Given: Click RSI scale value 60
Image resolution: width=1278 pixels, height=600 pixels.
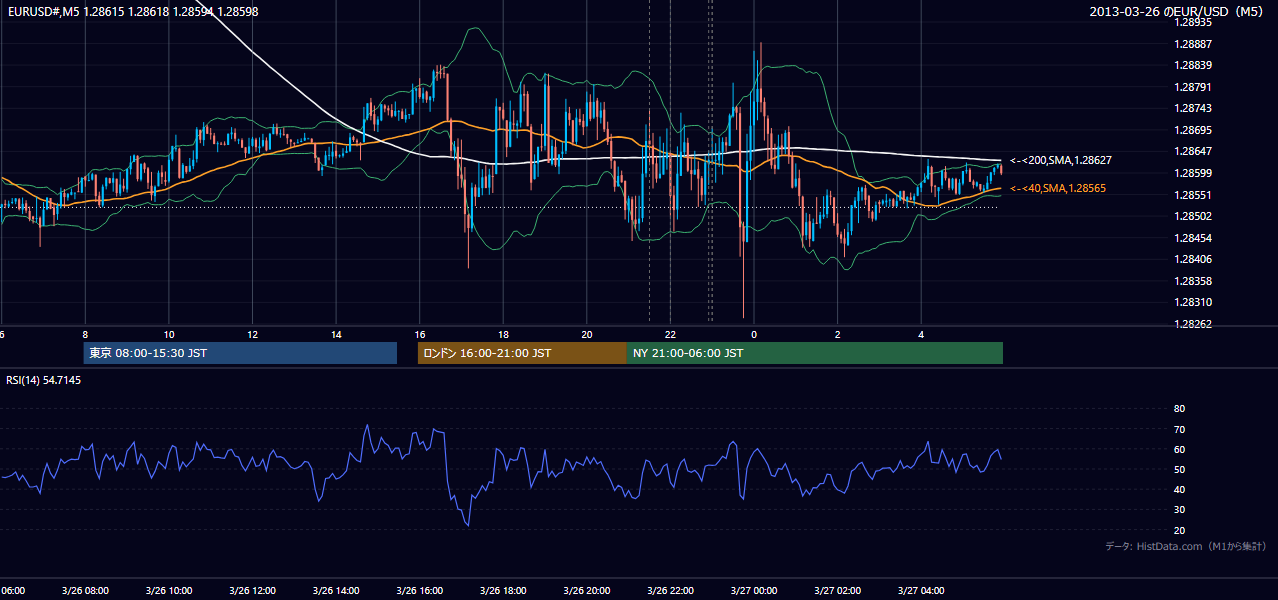Looking at the screenshot, I should 1179,449.
